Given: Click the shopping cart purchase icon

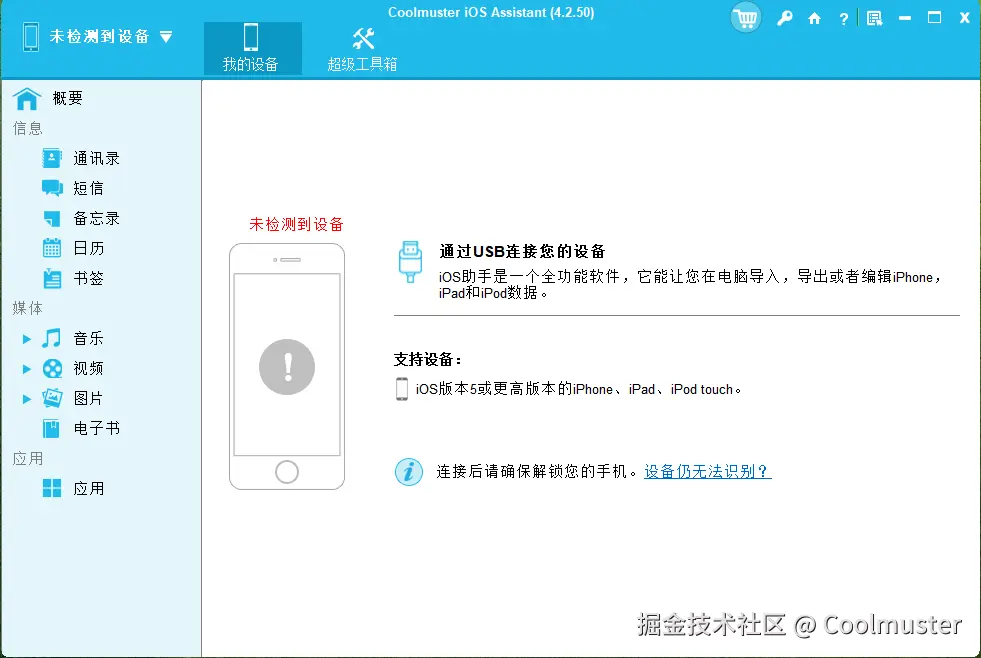Looking at the screenshot, I should 745,17.
